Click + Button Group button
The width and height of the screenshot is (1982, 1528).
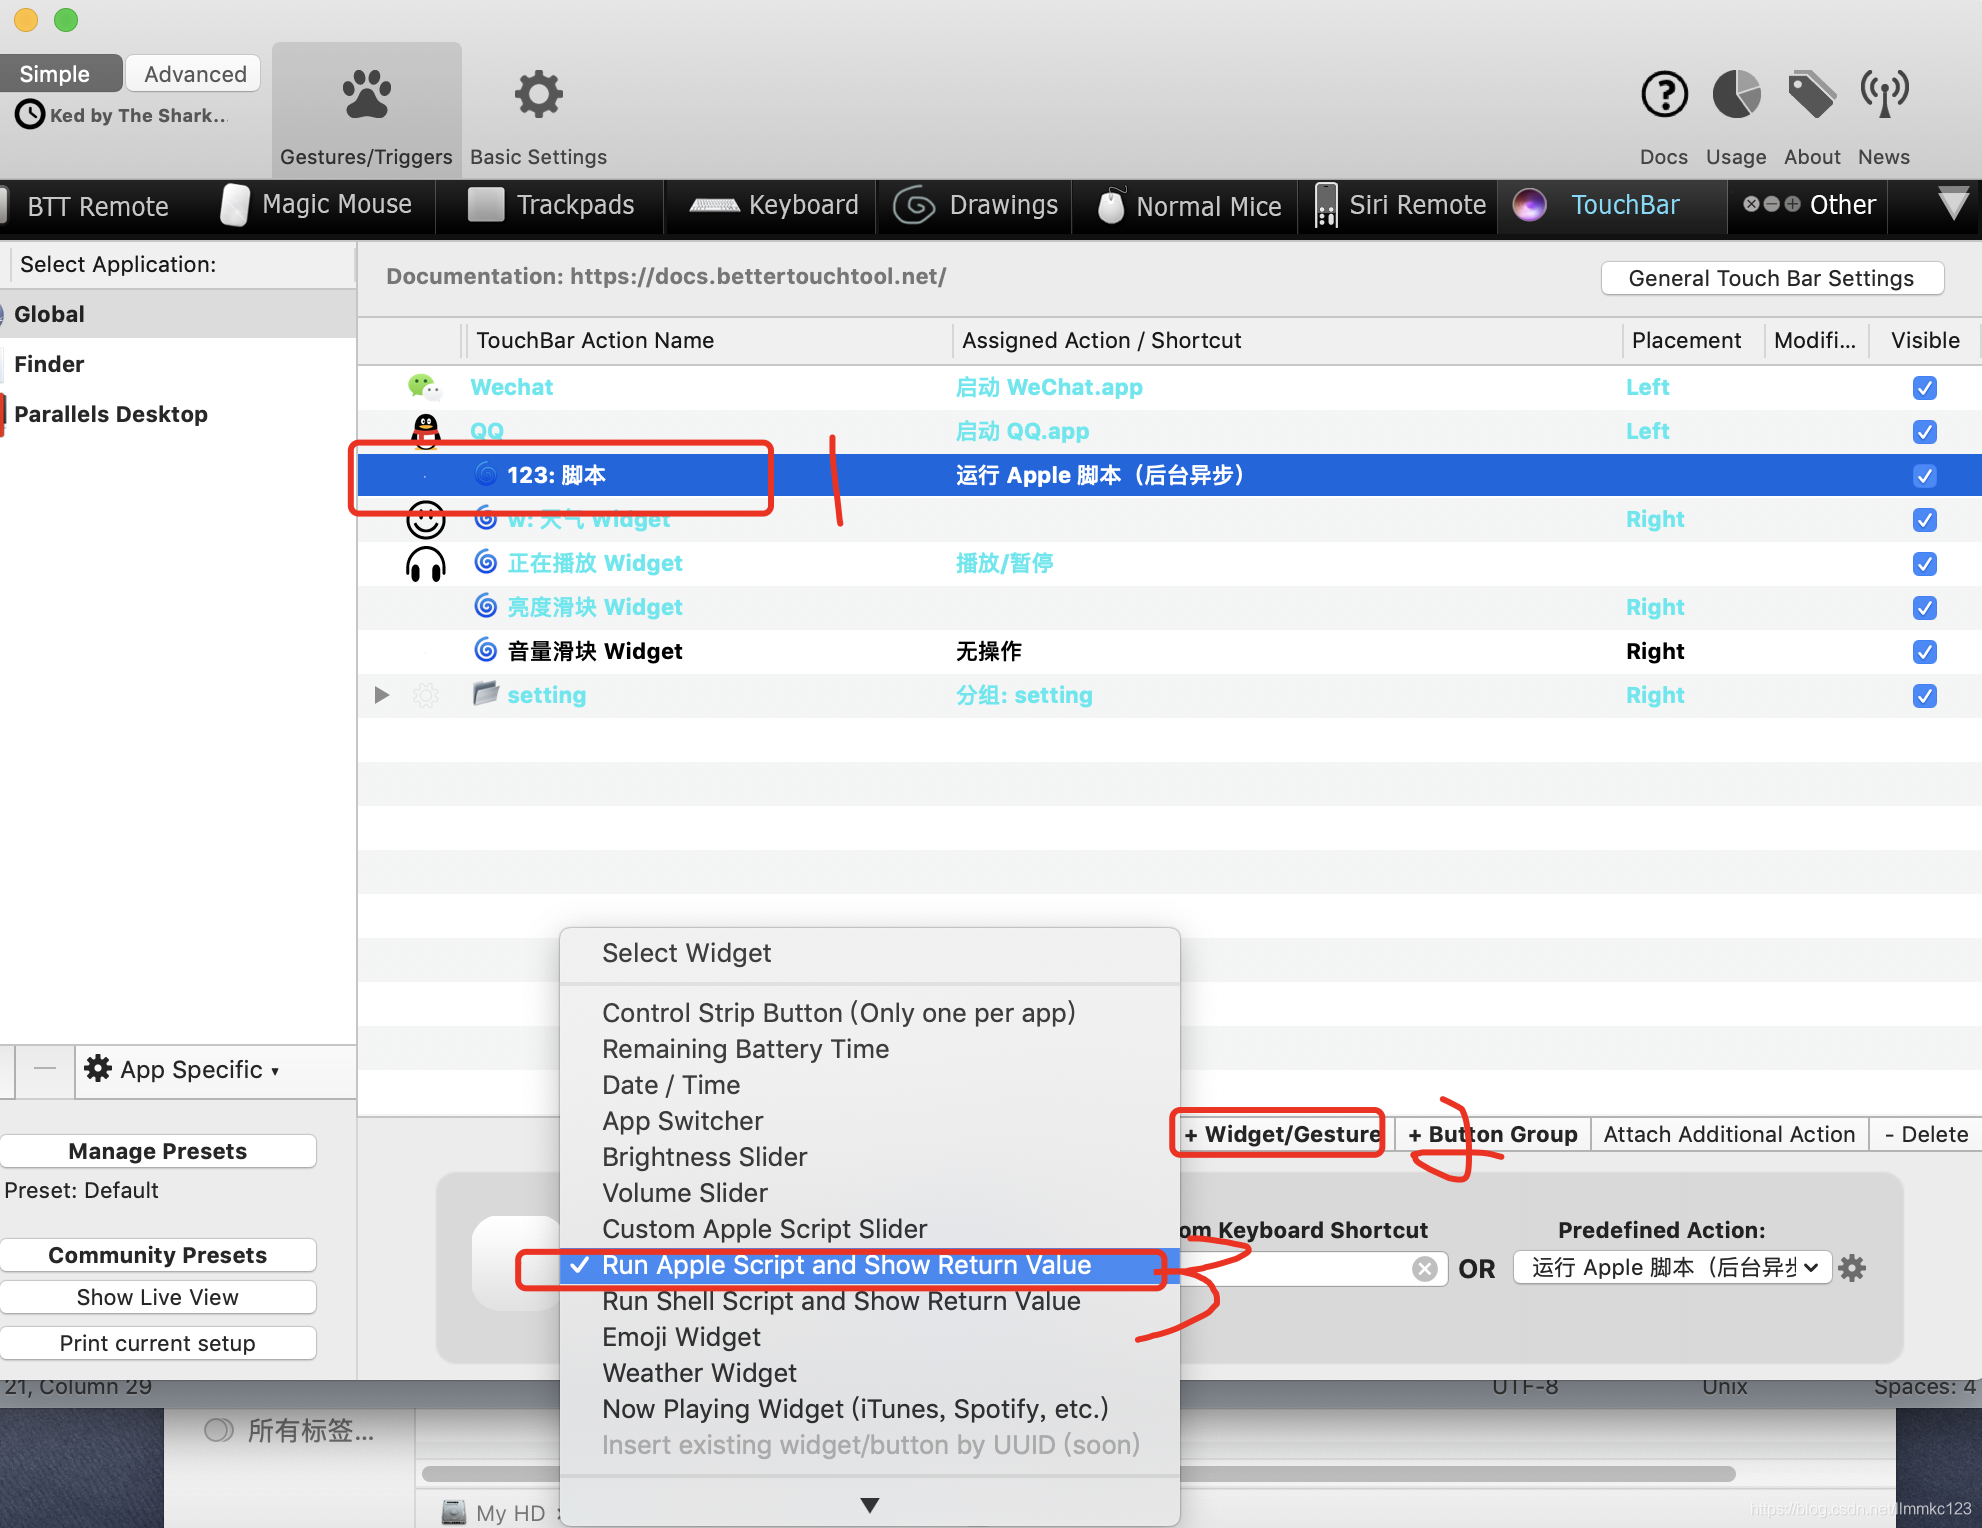[x=1492, y=1134]
